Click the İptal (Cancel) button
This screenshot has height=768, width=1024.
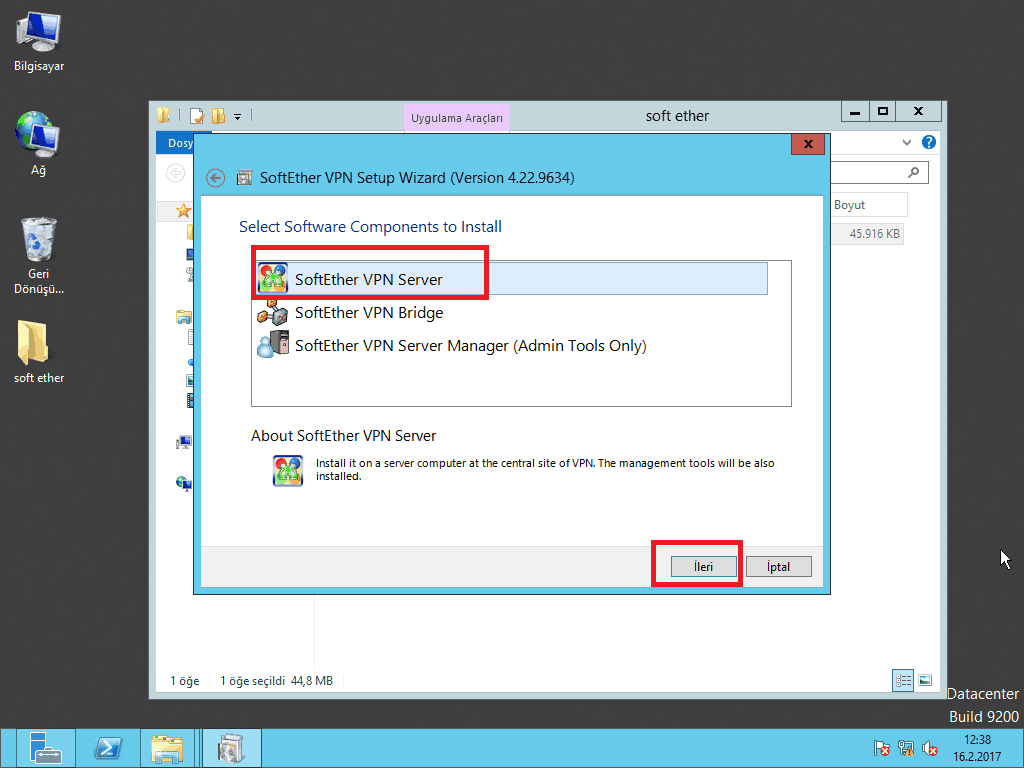pyautogui.click(x=778, y=566)
